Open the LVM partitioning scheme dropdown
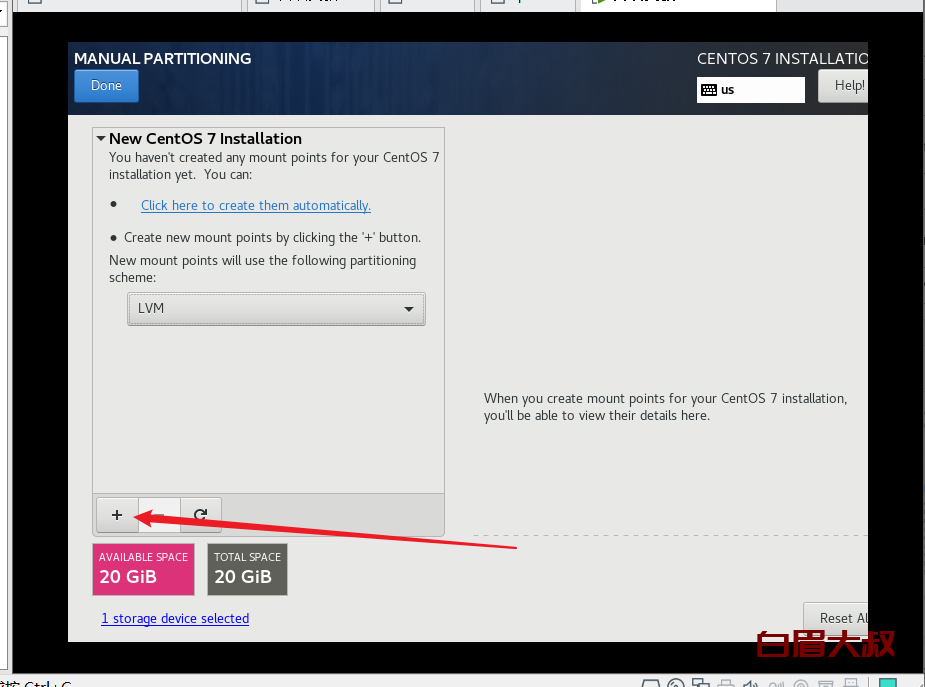The height and width of the screenshot is (687, 925). tap(276, 308)
